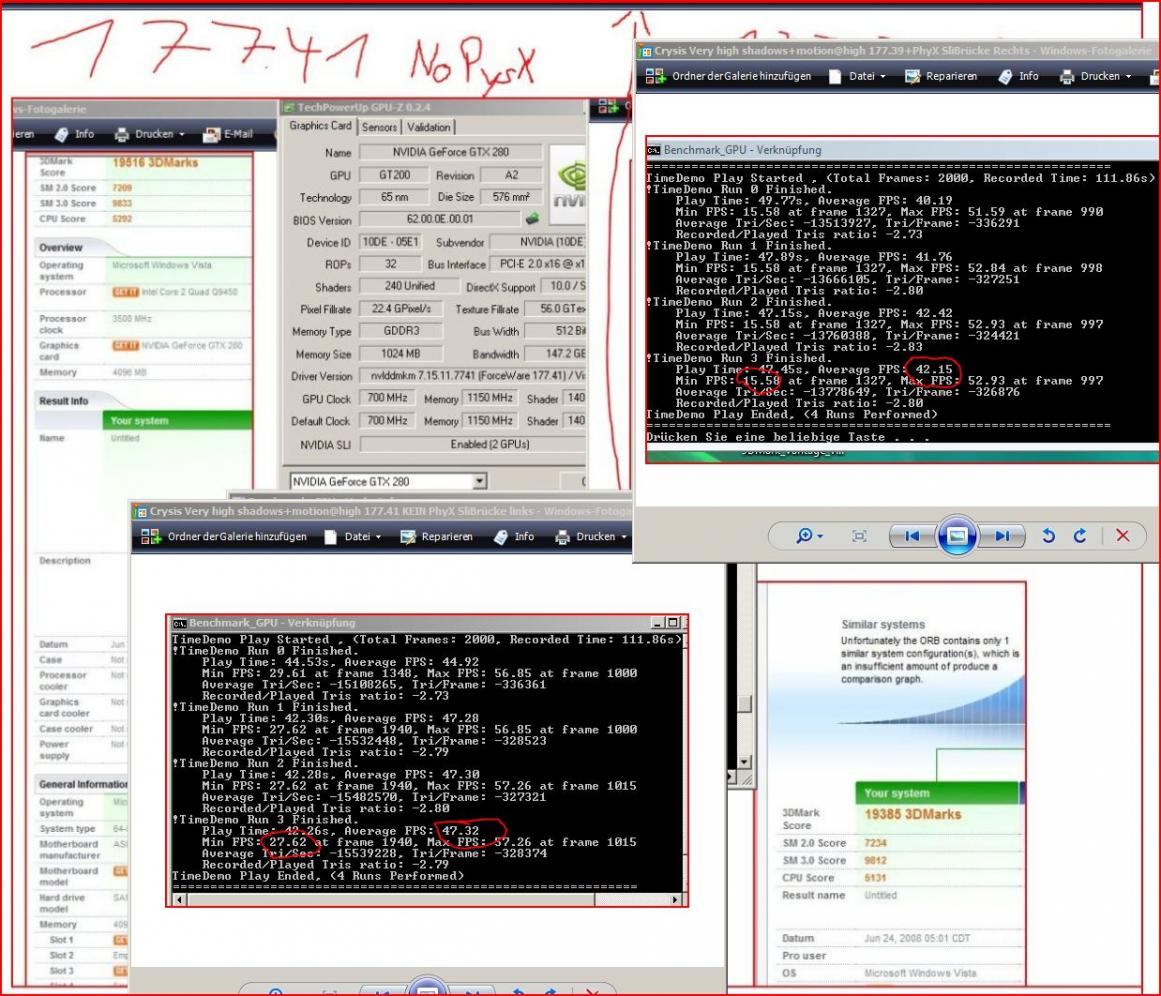Image resolution: width=1161 pixels, height=996 pixels.
Task: Click the Pixel Fillrate value 22.4 GPixel/s
Action: (401, 309)
